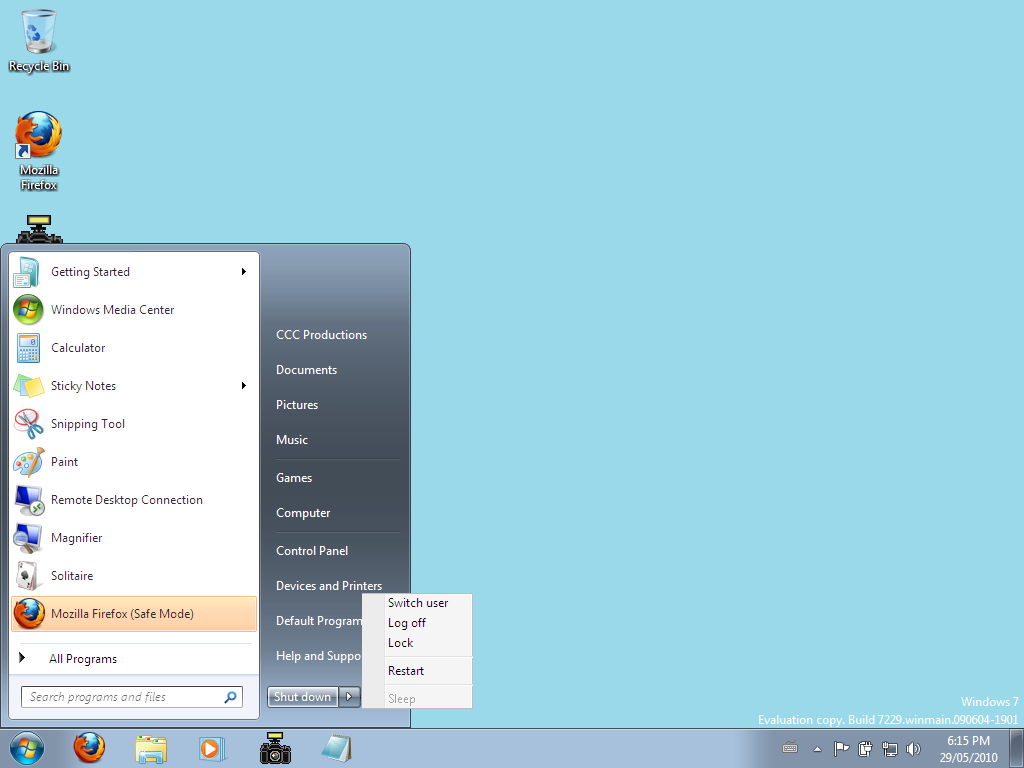Open the volume speaker icon
Image resolution: width=1024 pixels, height=768 pixels.
click(x=913, y=748)
